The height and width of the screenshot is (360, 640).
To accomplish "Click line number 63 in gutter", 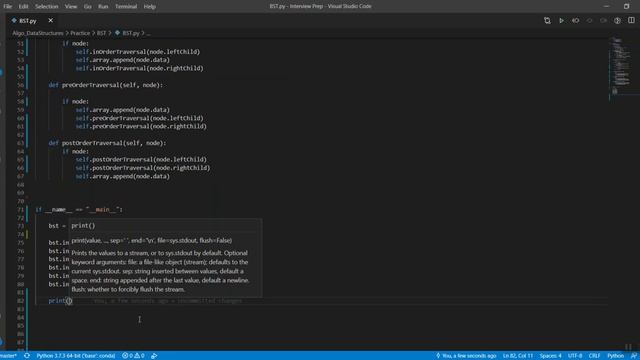I will pyautogui.click(x=20, y=143).
